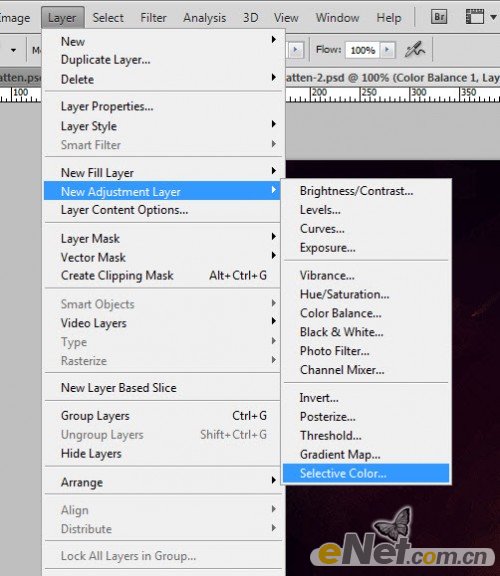Open the Flow percentage slider arrow

tap(387, 50)
